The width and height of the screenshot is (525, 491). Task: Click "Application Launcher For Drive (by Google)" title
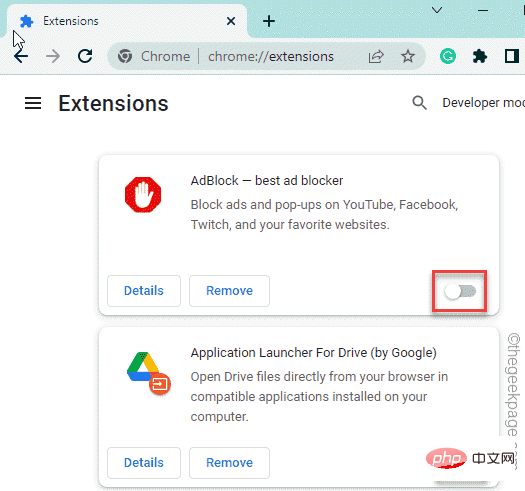click(313, 353)
